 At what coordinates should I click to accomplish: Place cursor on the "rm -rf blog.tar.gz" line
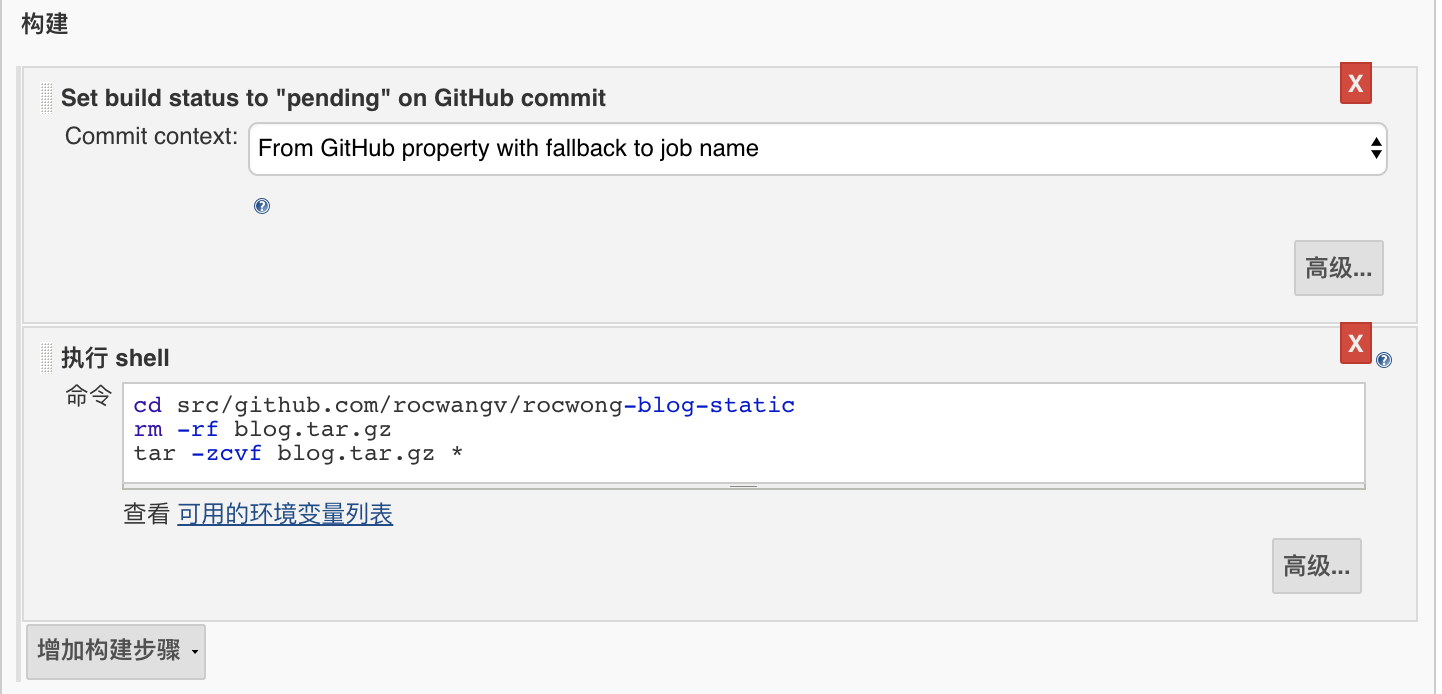tap(262, 430)
